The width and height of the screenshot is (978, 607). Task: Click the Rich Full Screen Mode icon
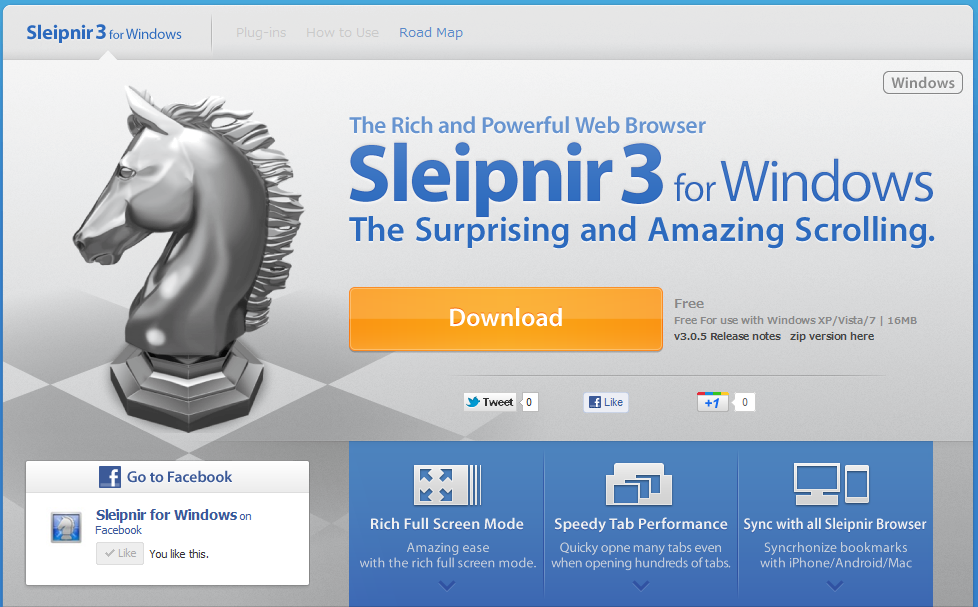pyautogui.click(x=447, y=485)
